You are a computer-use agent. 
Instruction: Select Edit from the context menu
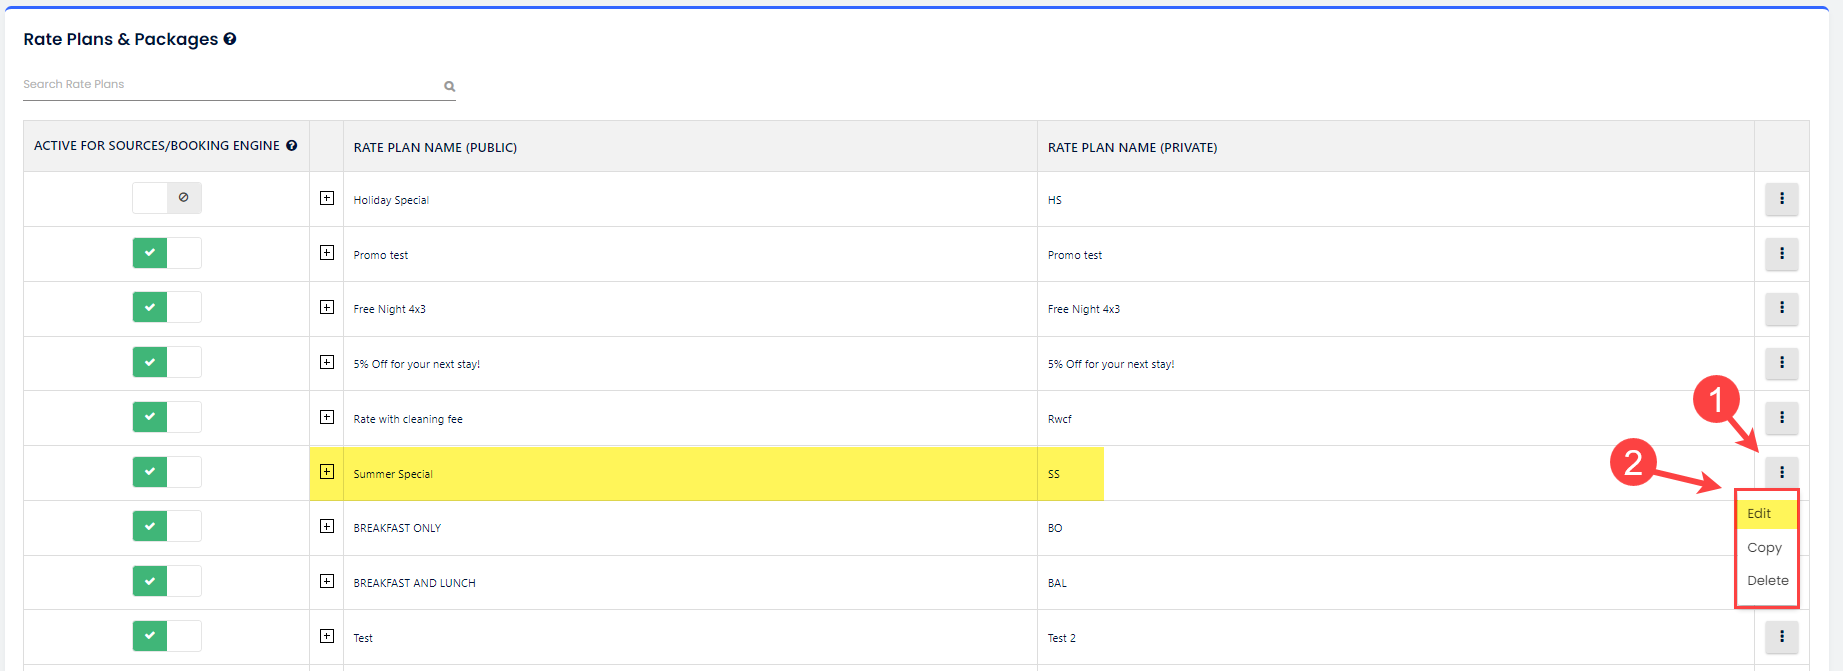click(x=1759, y=514)
